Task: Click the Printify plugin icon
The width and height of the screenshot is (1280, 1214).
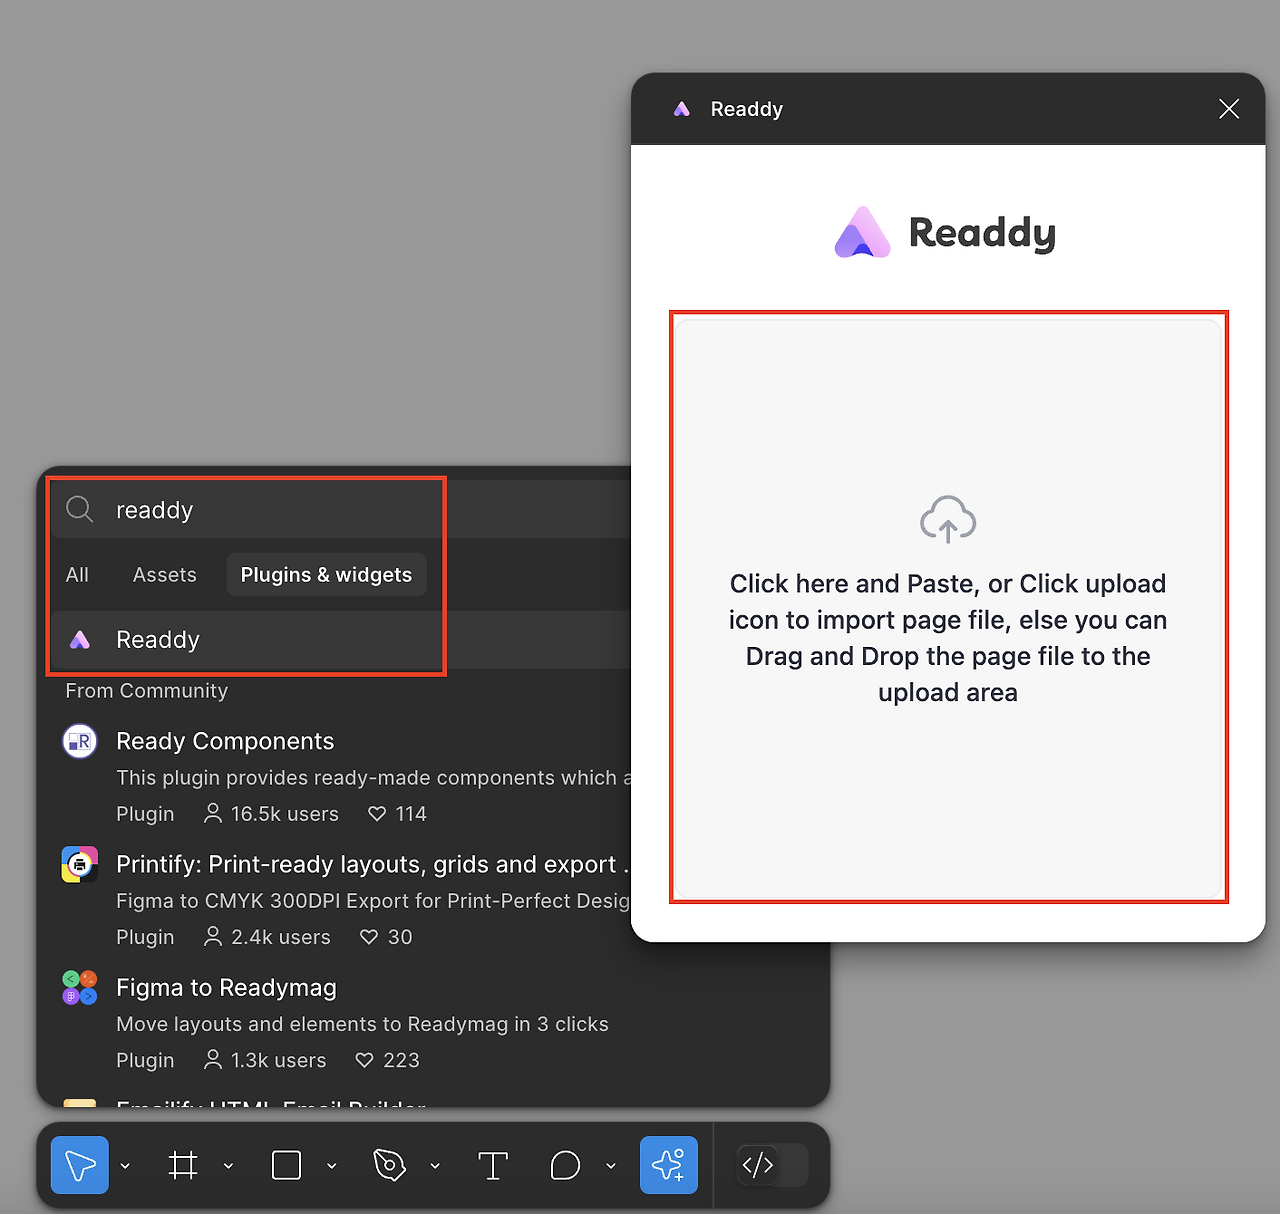Action: coord(80,864)
